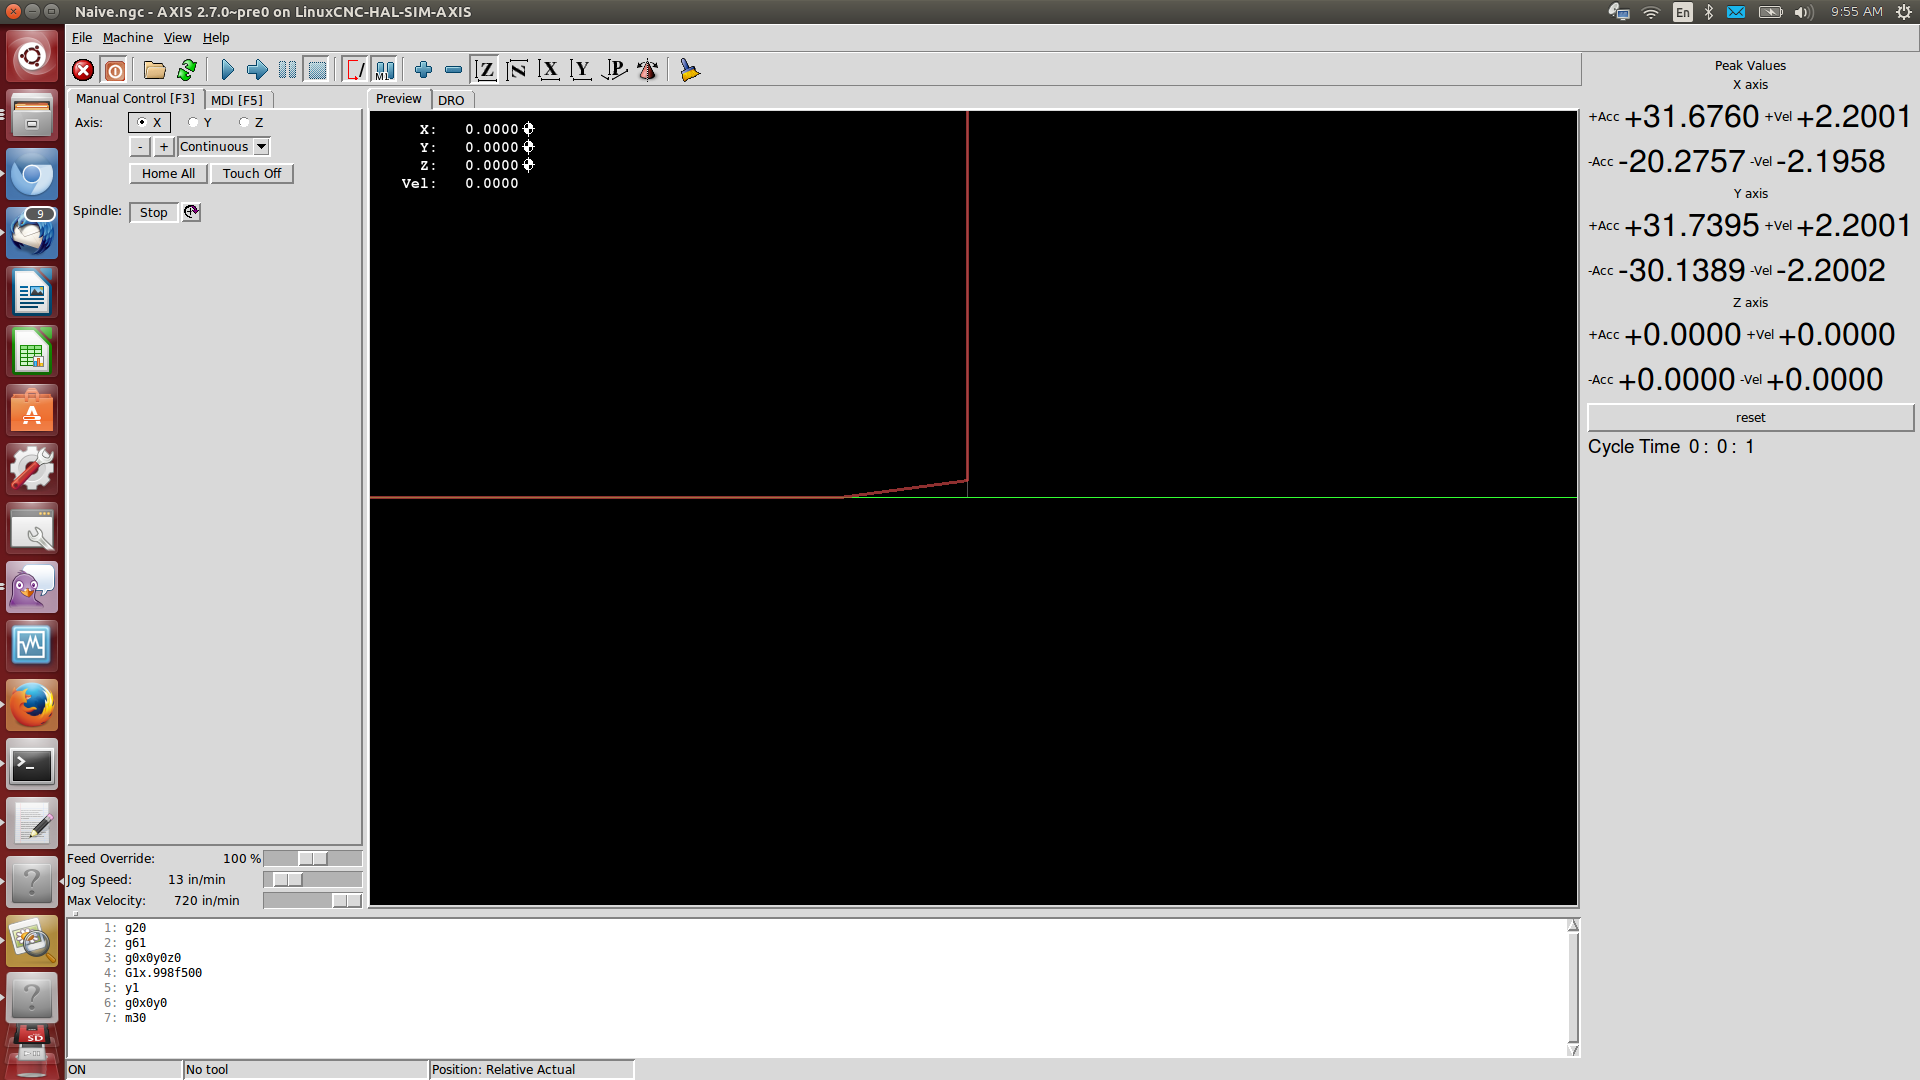Open system volume indicator
This screenshot has width=1920, height=1080.
click(1803, 12)
